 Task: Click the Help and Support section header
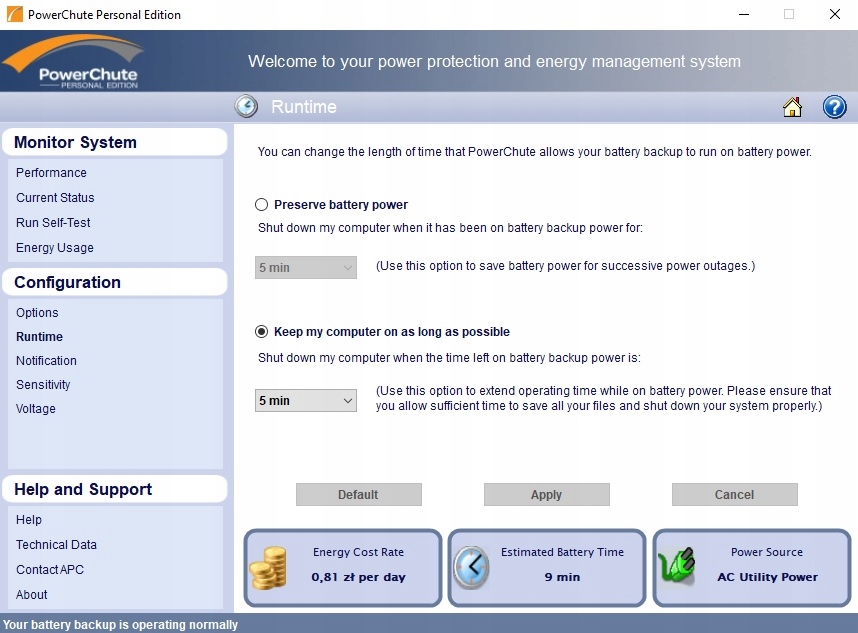coord(115,489)
